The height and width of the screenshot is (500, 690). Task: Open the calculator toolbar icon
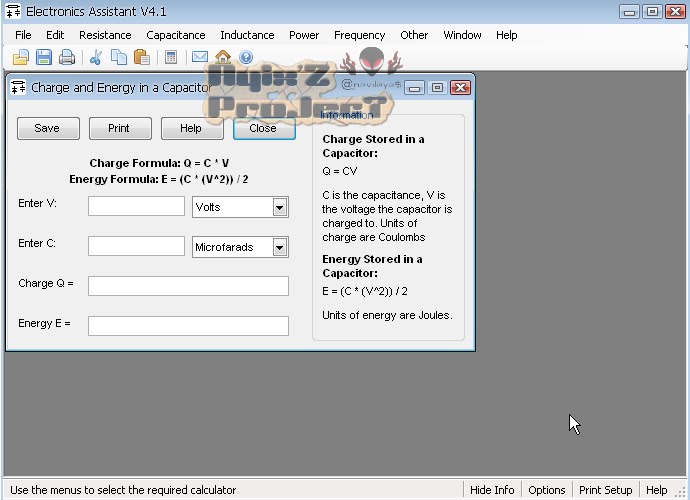click(x=171, y=57)
